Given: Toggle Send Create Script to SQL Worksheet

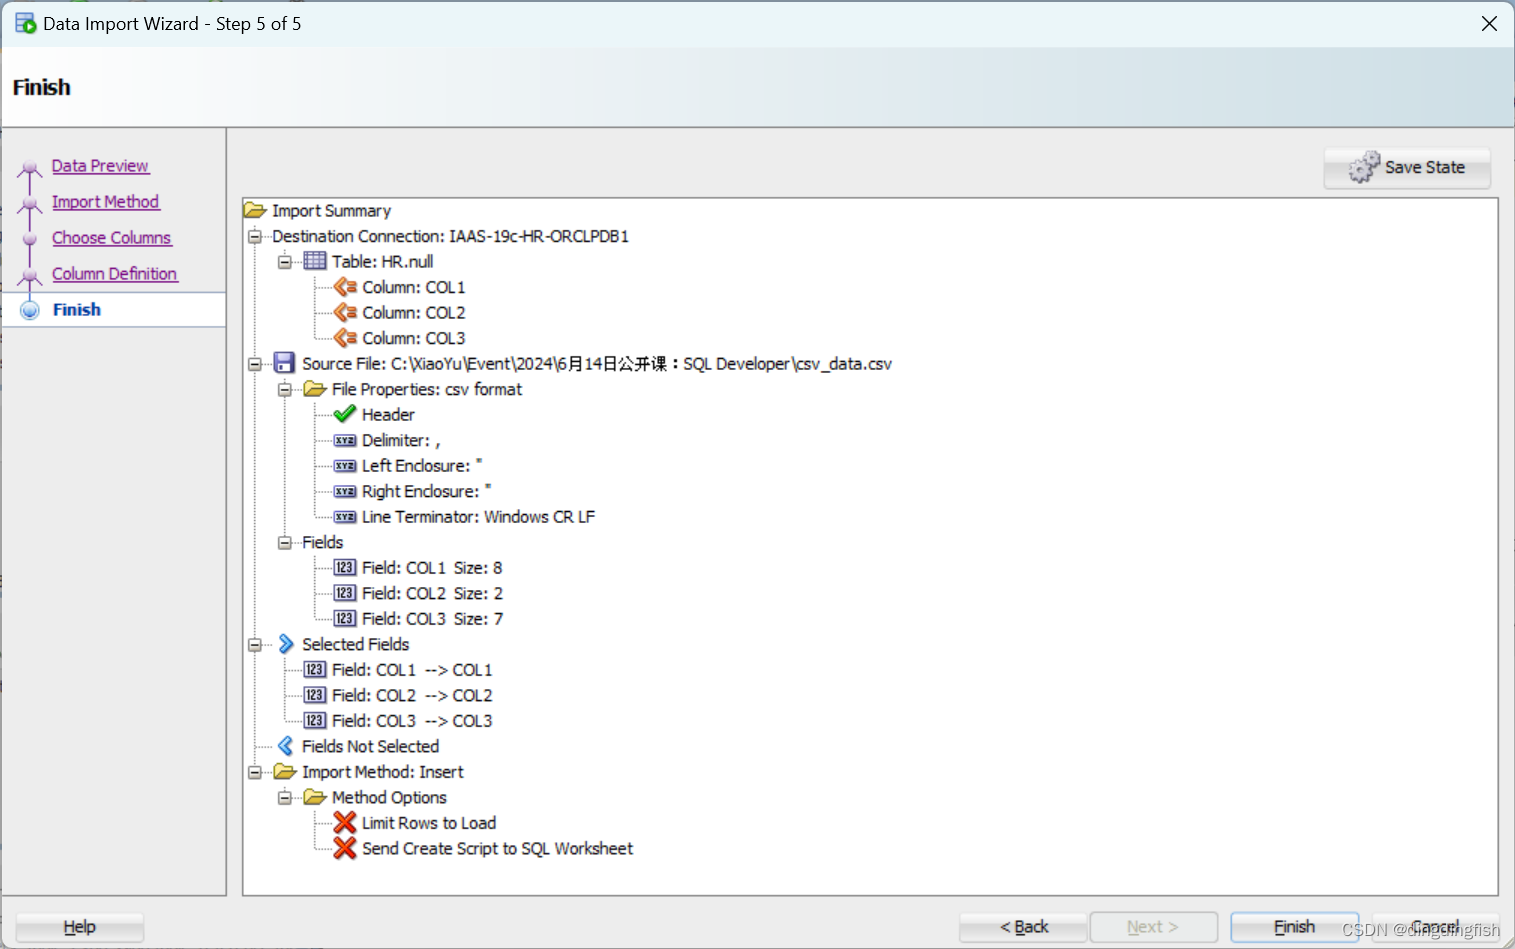Looking at the screenshot, I should pyautogui.click(x=344, y=848).
